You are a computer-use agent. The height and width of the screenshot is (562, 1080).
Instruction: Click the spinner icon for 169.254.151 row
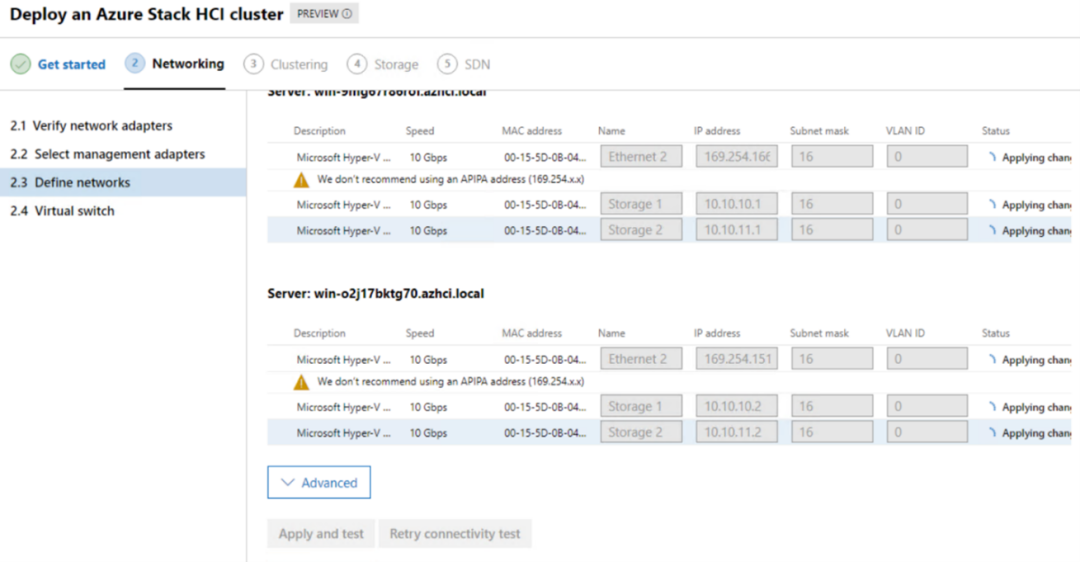(992, 360)
